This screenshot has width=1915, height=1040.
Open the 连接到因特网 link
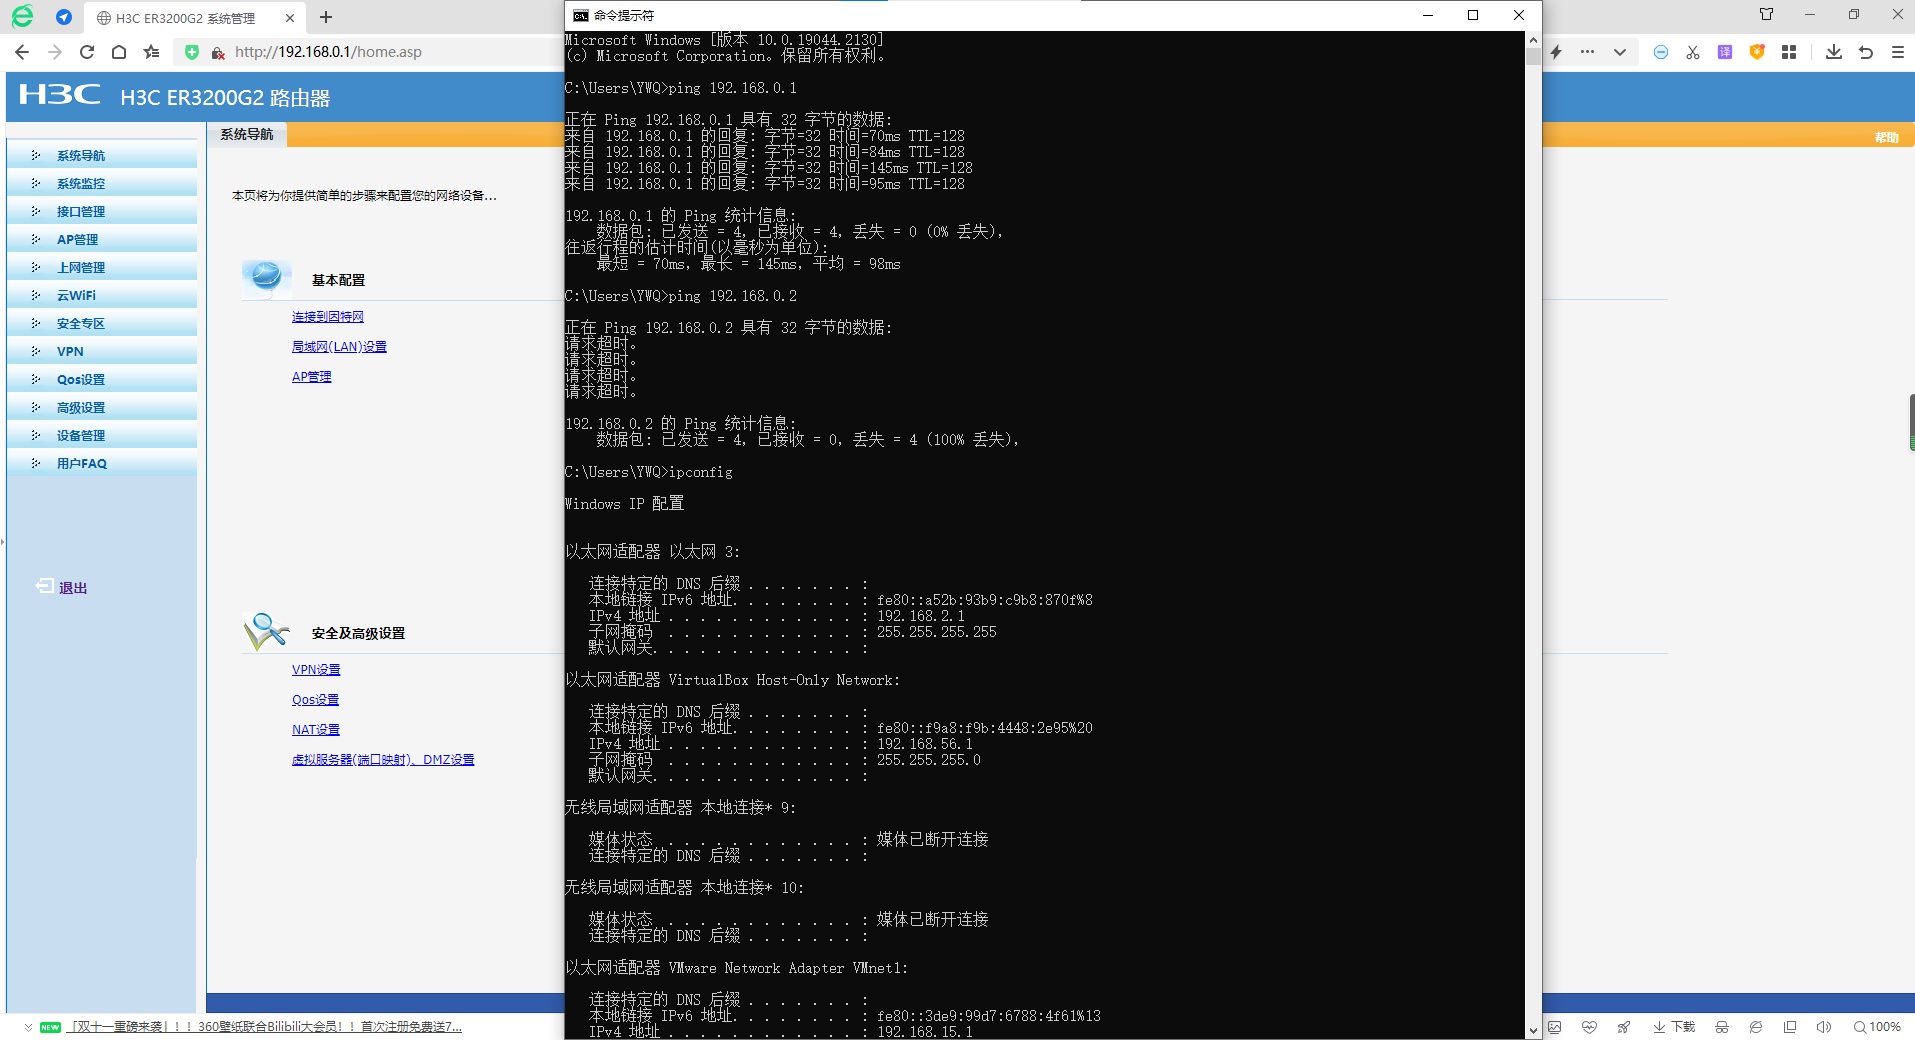(x=328, y=317)
